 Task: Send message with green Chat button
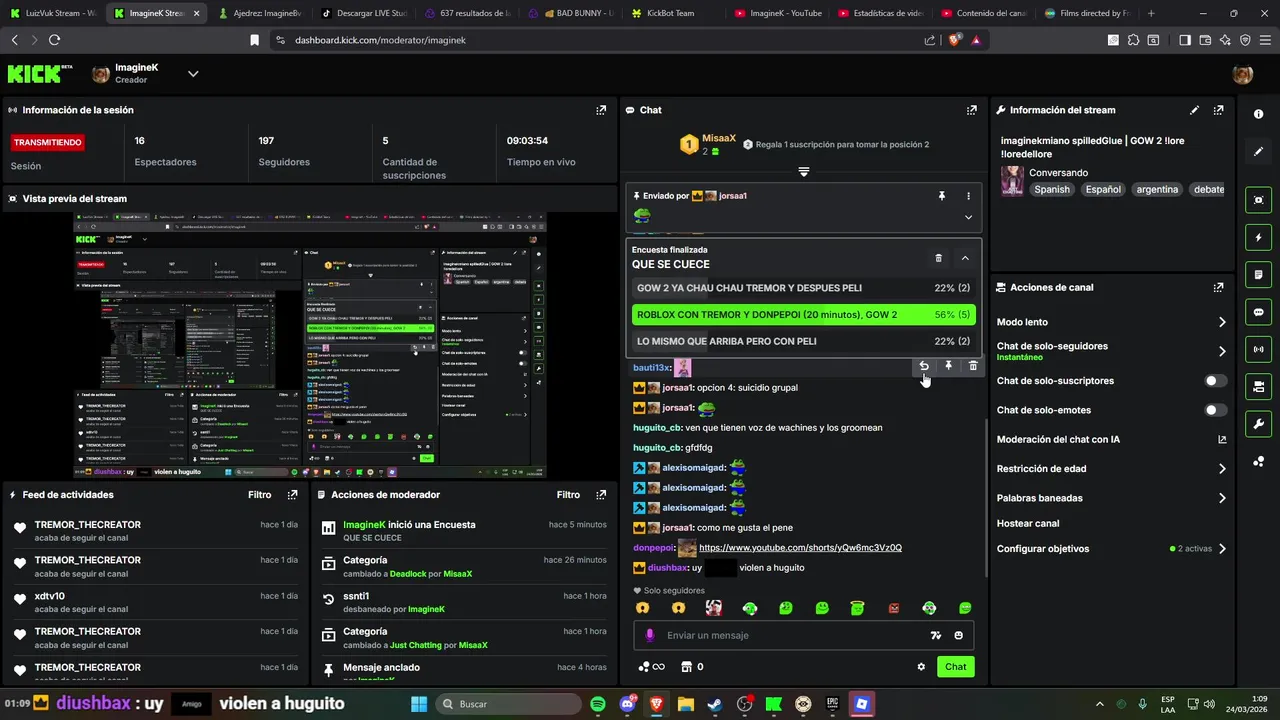coord(955,667)
